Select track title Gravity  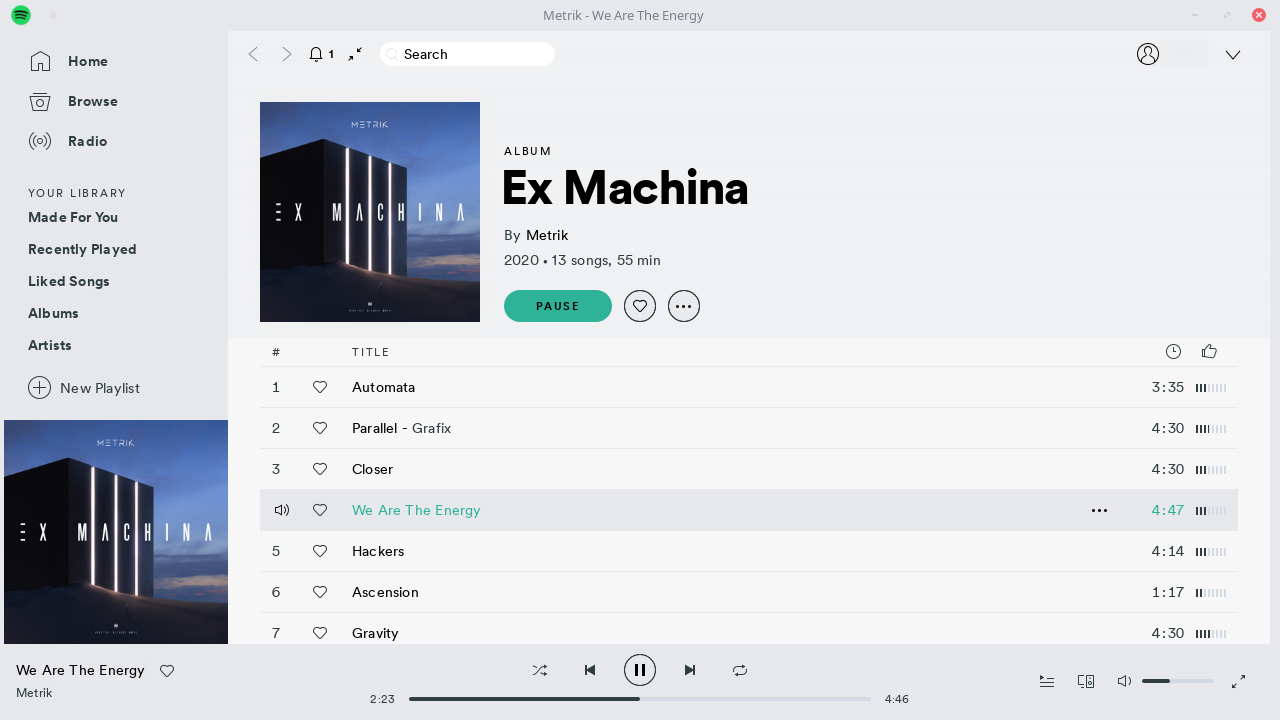pyautogui.click(x=375, y=633)
